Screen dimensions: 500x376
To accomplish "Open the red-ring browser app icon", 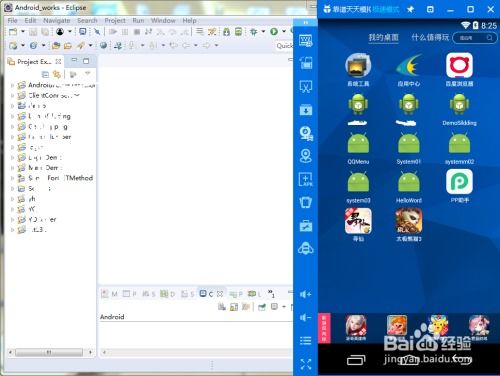I will (x=459, y=65).
